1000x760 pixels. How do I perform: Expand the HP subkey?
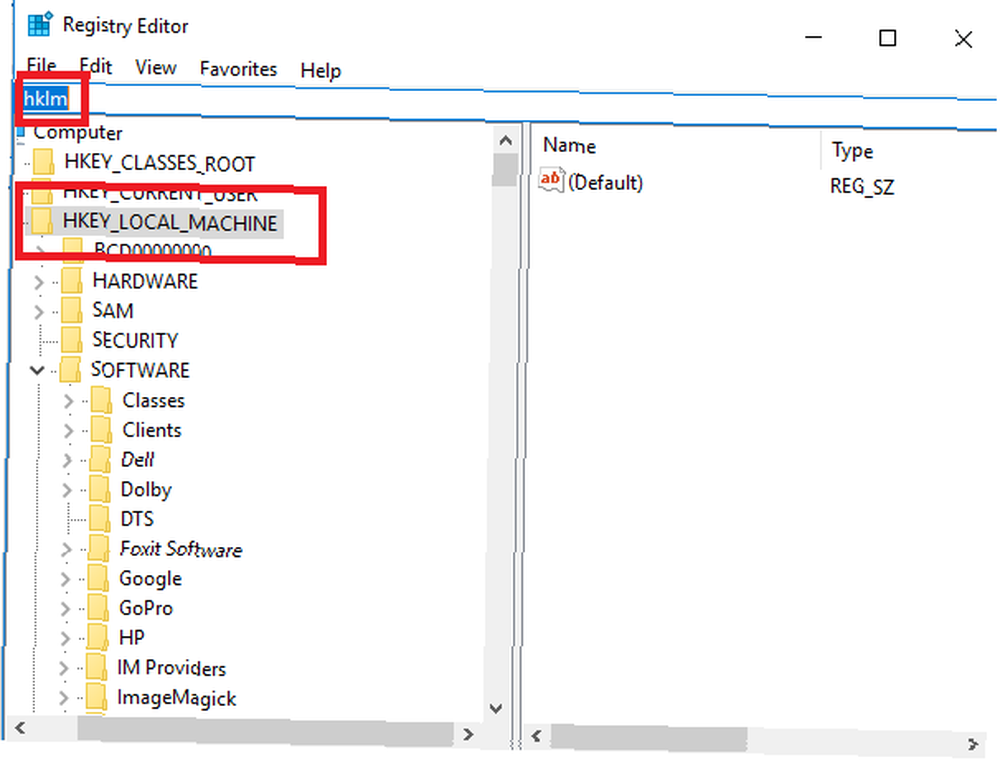coord(65,638)
